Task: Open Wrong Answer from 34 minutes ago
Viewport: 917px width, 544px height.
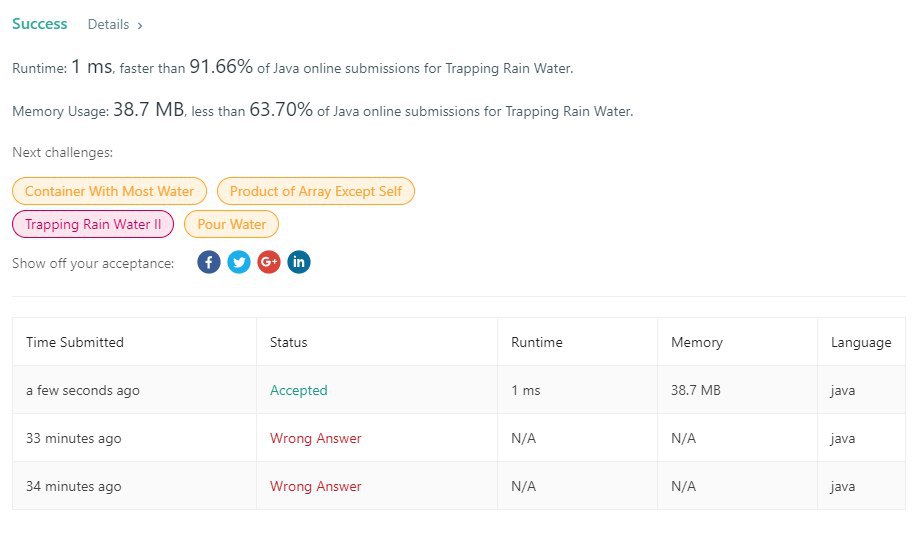Action: [x=315, y=486]
